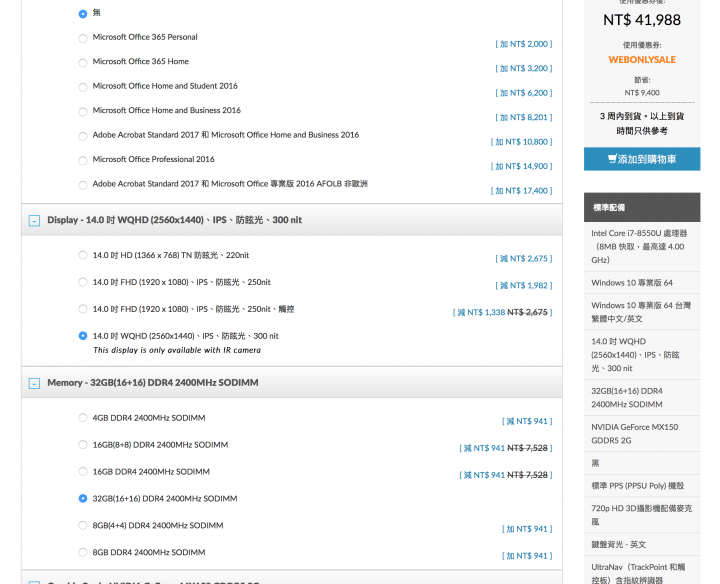
Task: Select Microsoft Office Home and Business 2016
Action: click(83, 112)
